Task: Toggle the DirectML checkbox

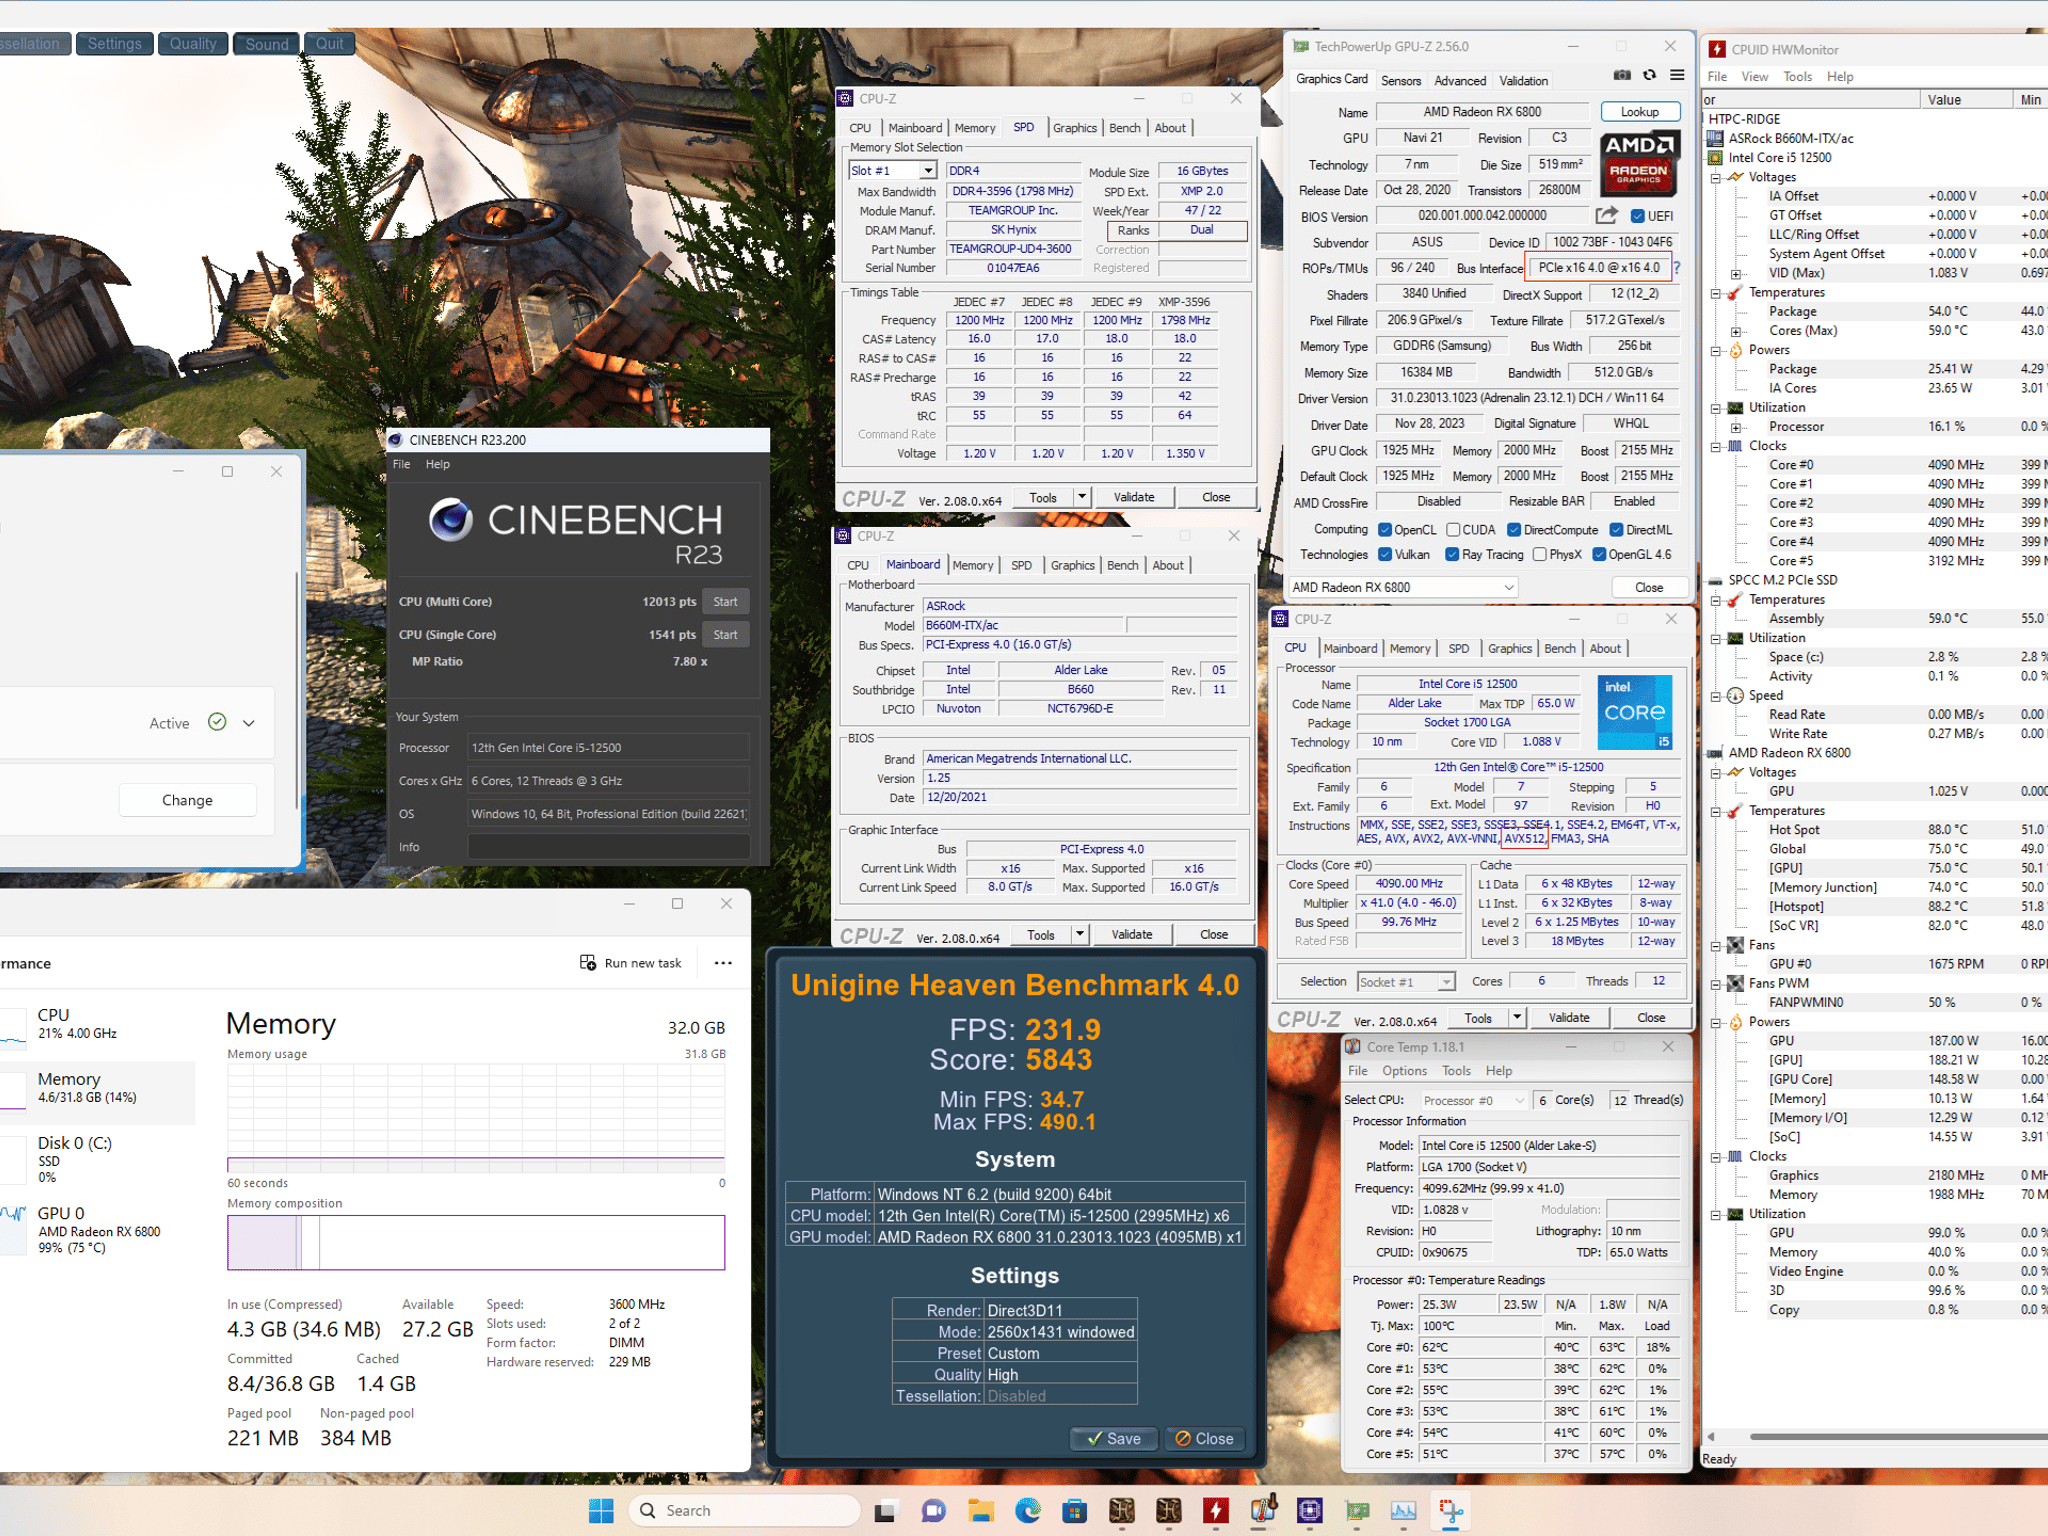Action: [1616, 530]
